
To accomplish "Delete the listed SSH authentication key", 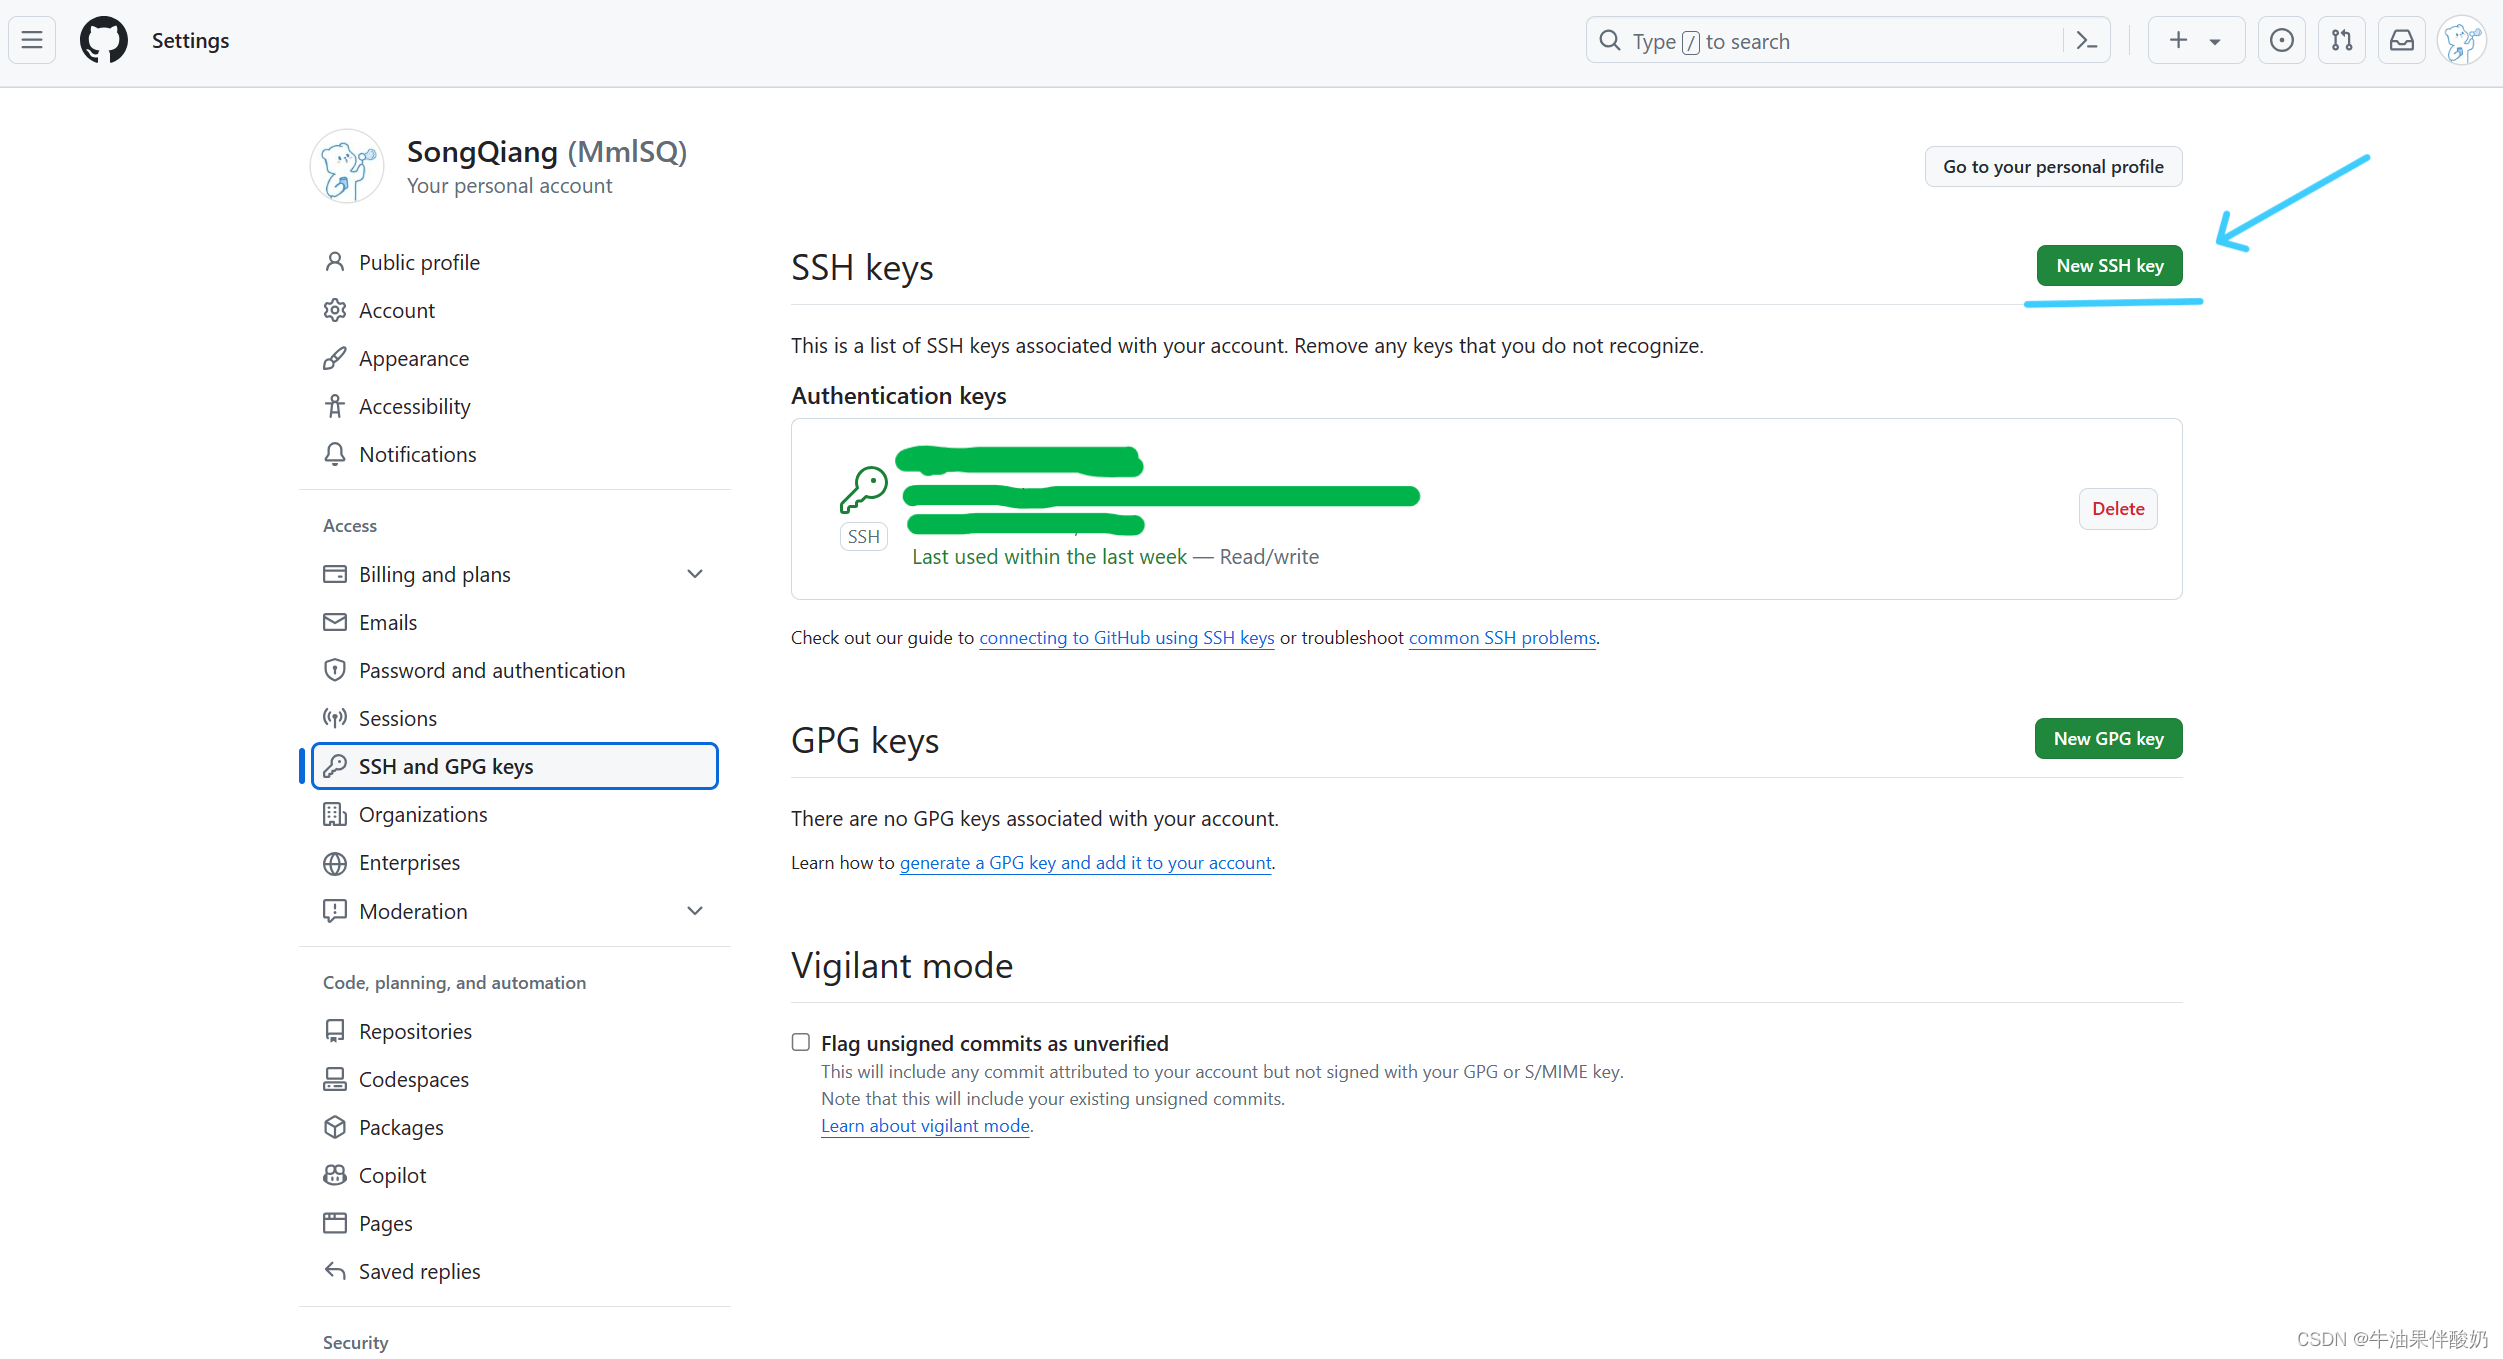I will click(2117, 509).
